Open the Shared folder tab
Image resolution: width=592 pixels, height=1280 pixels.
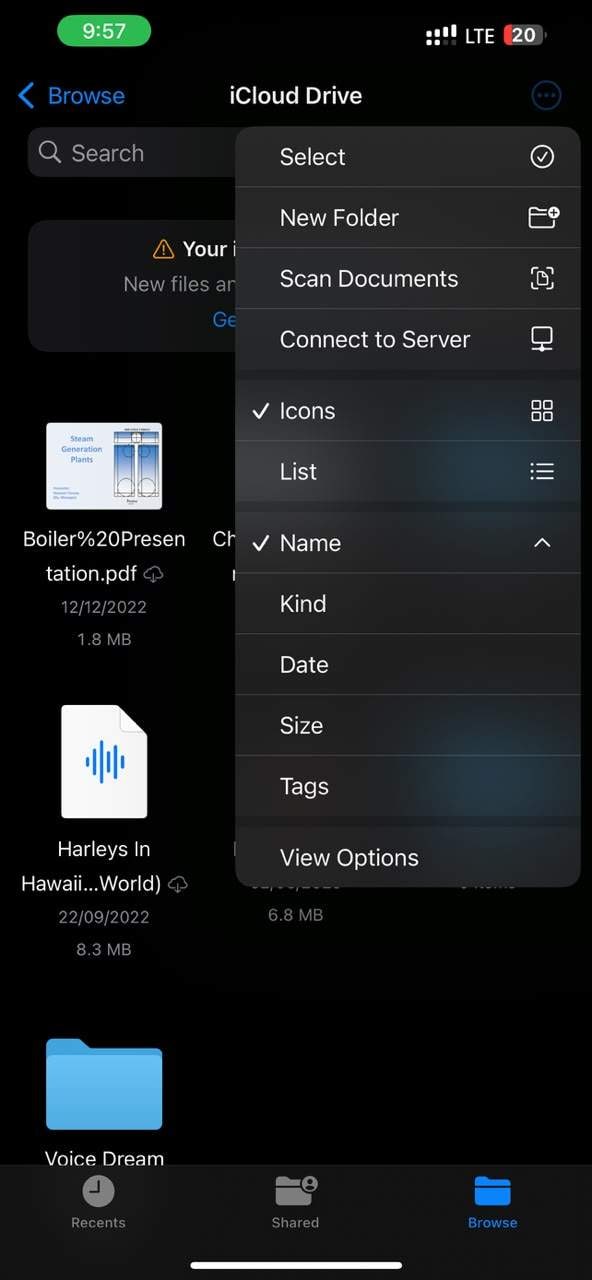[x=295, y=1201]
